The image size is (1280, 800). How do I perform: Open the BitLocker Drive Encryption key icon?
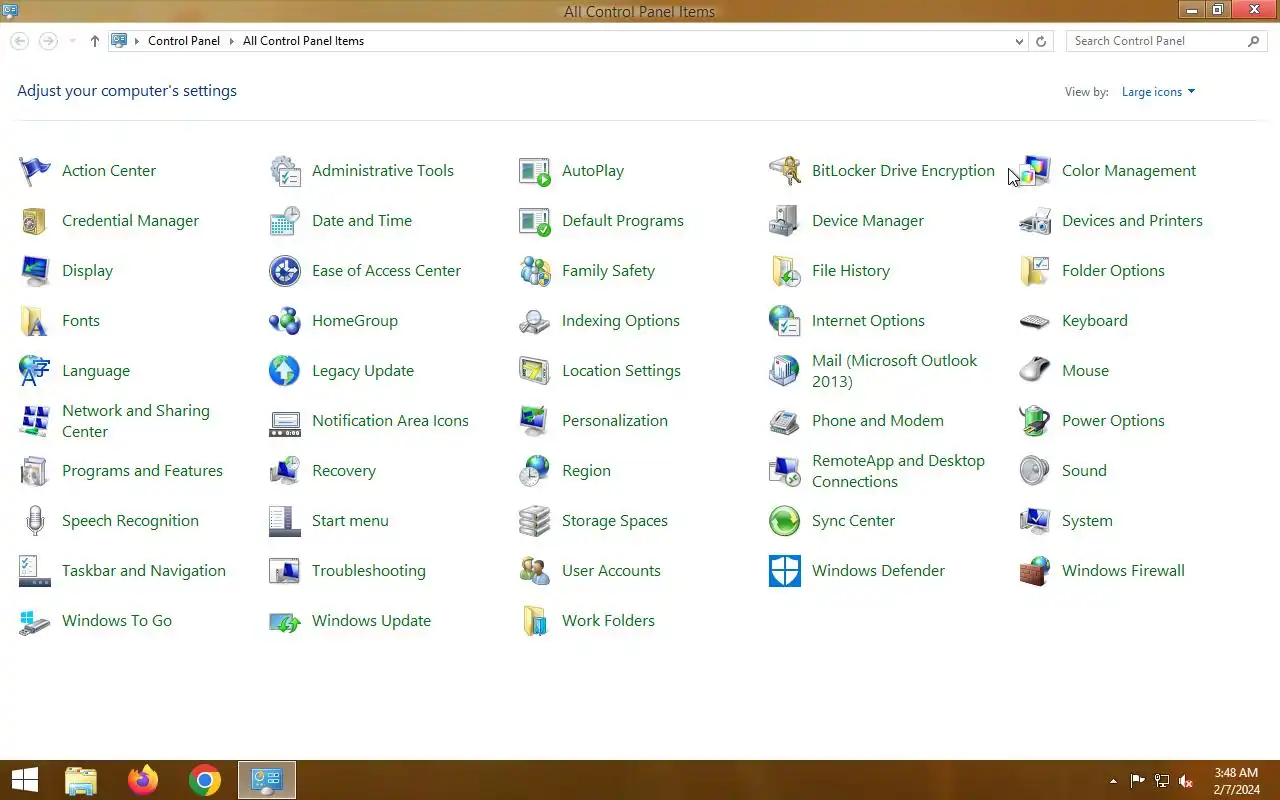pos(785,171)
